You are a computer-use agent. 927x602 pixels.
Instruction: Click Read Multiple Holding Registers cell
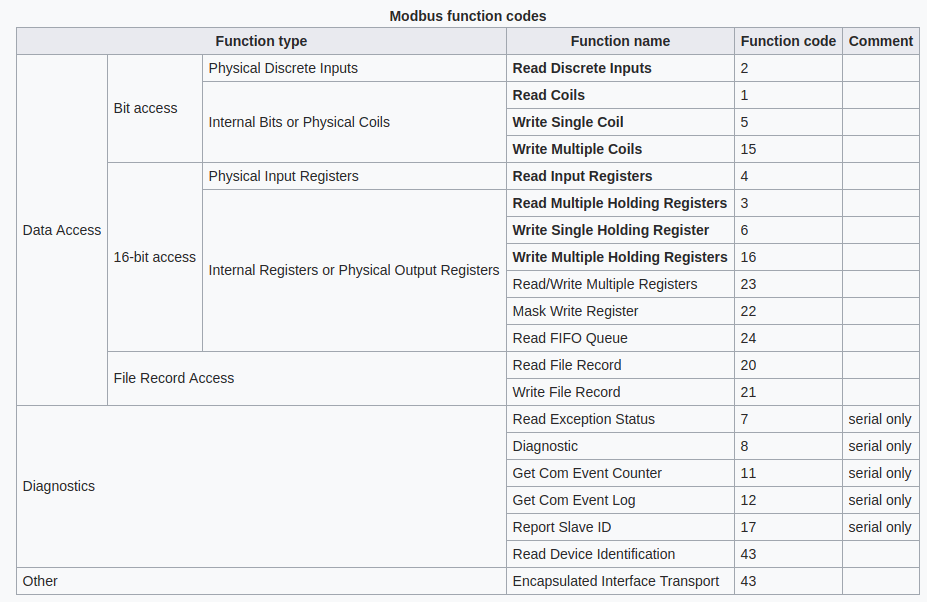pos(619,203)
